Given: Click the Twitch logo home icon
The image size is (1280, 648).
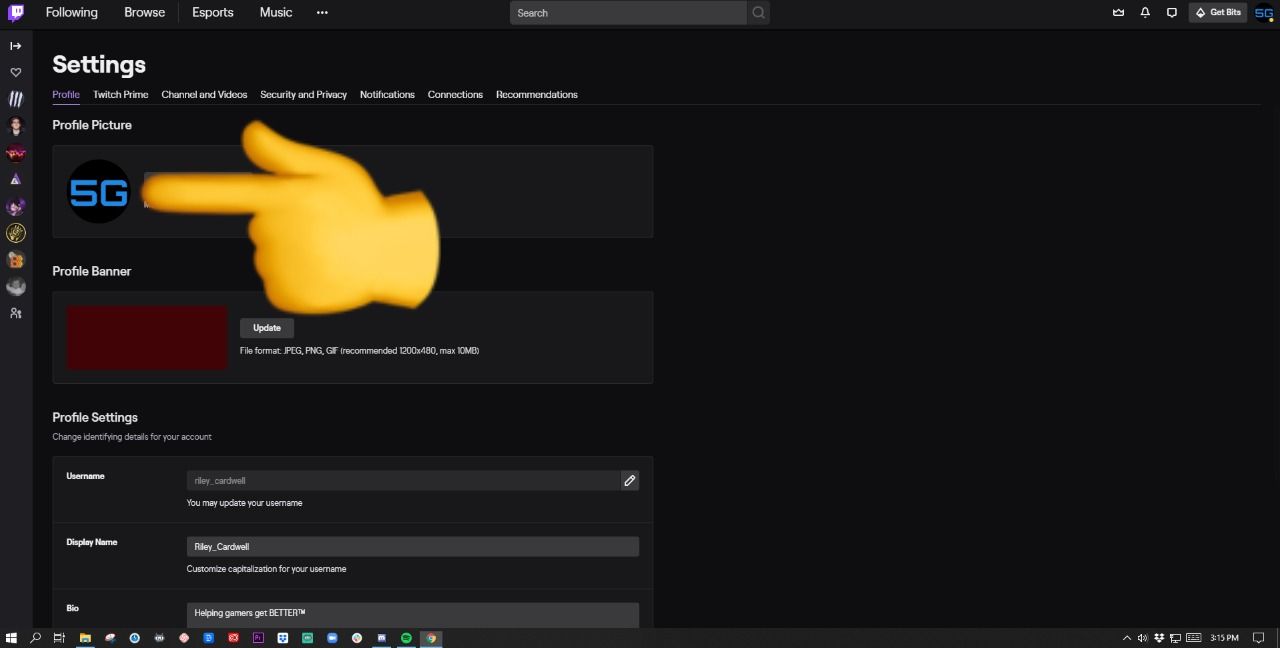Looking at the screenshot, I should click(x=16, y=13).
